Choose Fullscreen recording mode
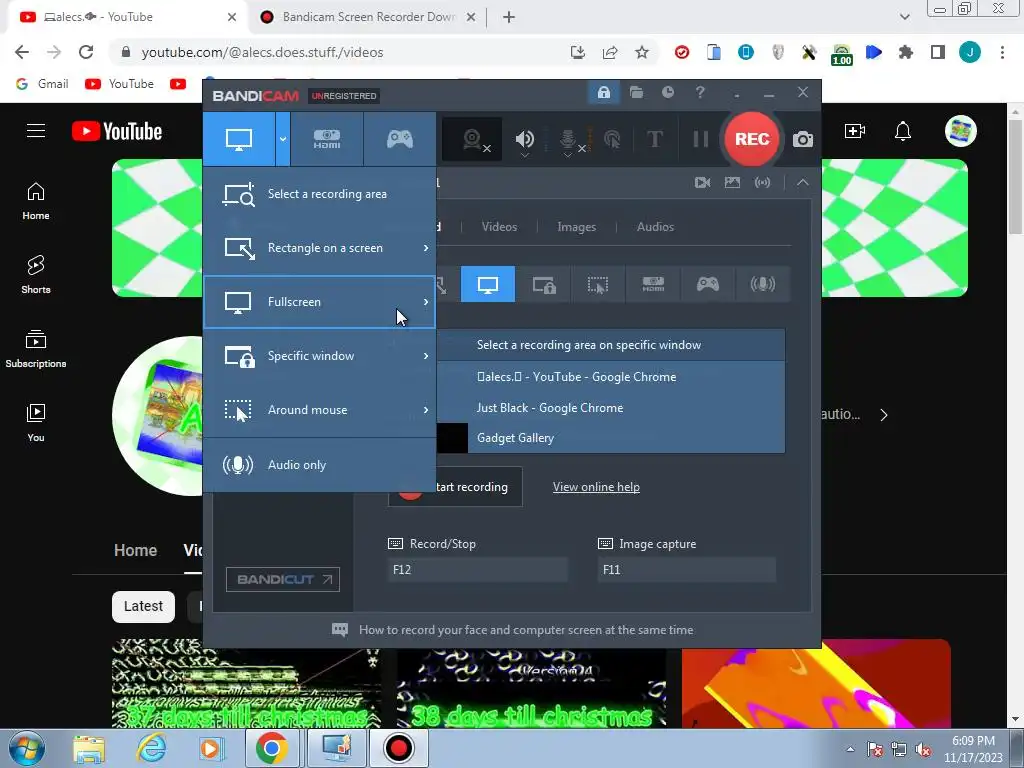 click(319, 302)
